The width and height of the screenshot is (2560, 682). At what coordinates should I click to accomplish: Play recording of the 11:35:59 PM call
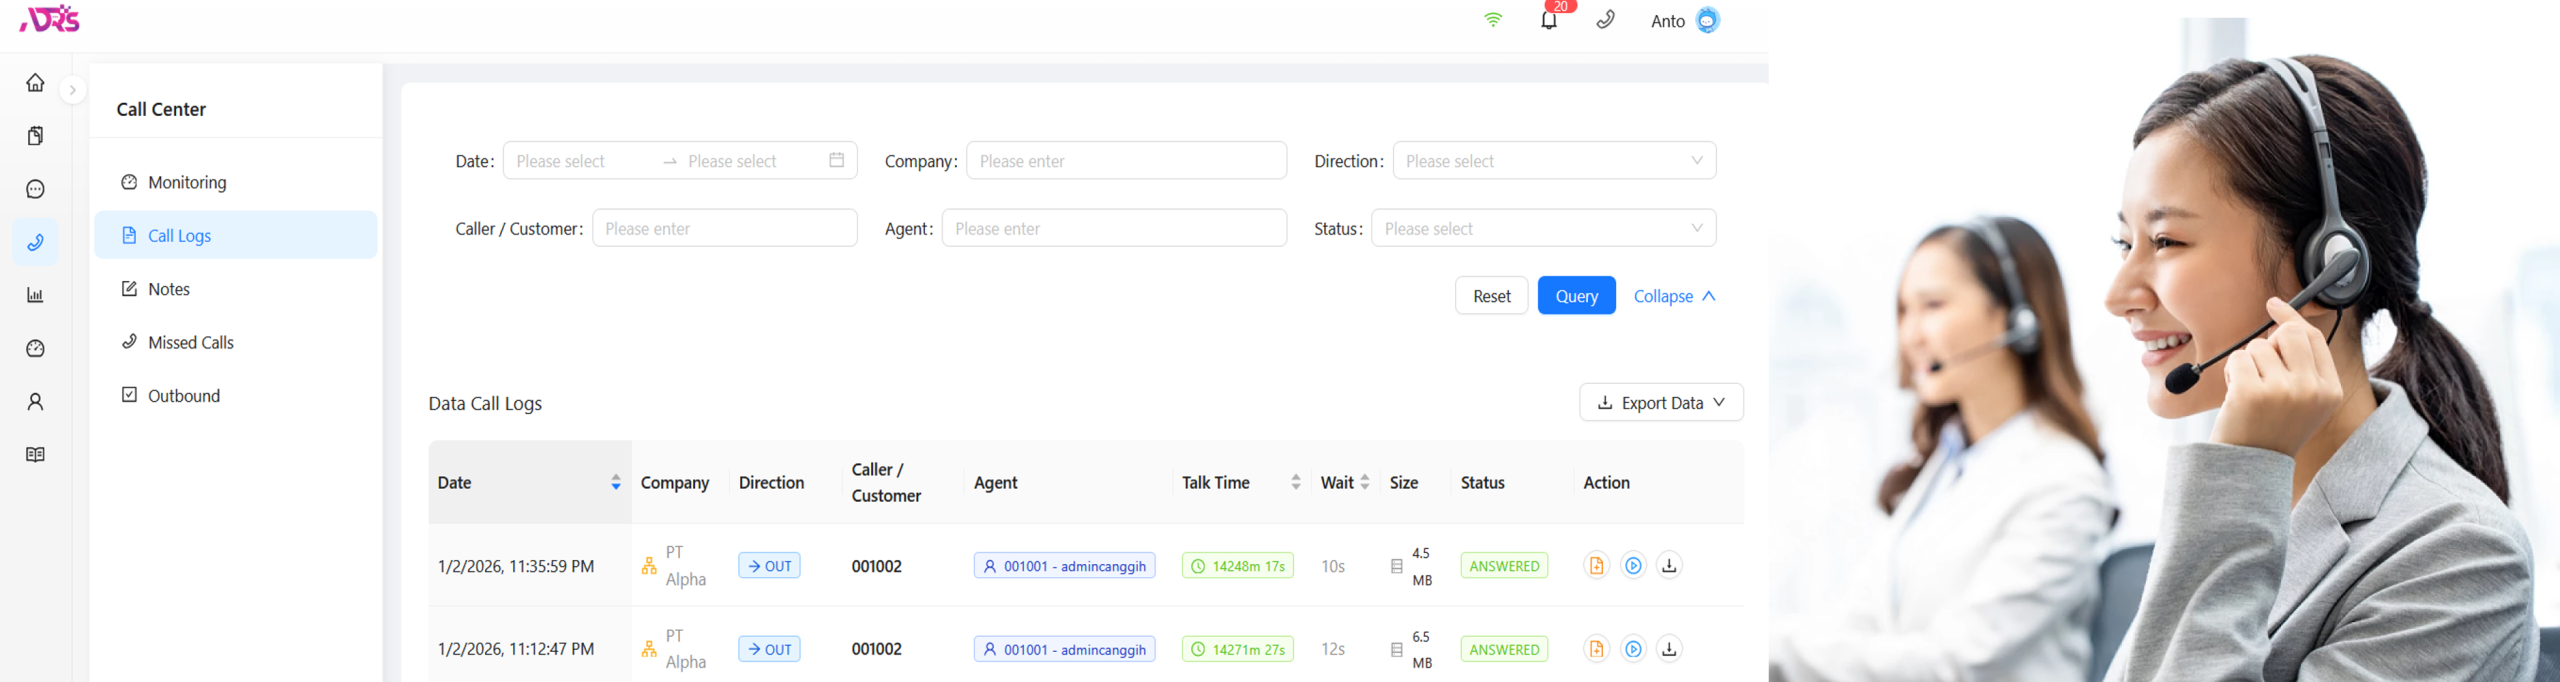pyautogui.click(x=1633, y=566)
